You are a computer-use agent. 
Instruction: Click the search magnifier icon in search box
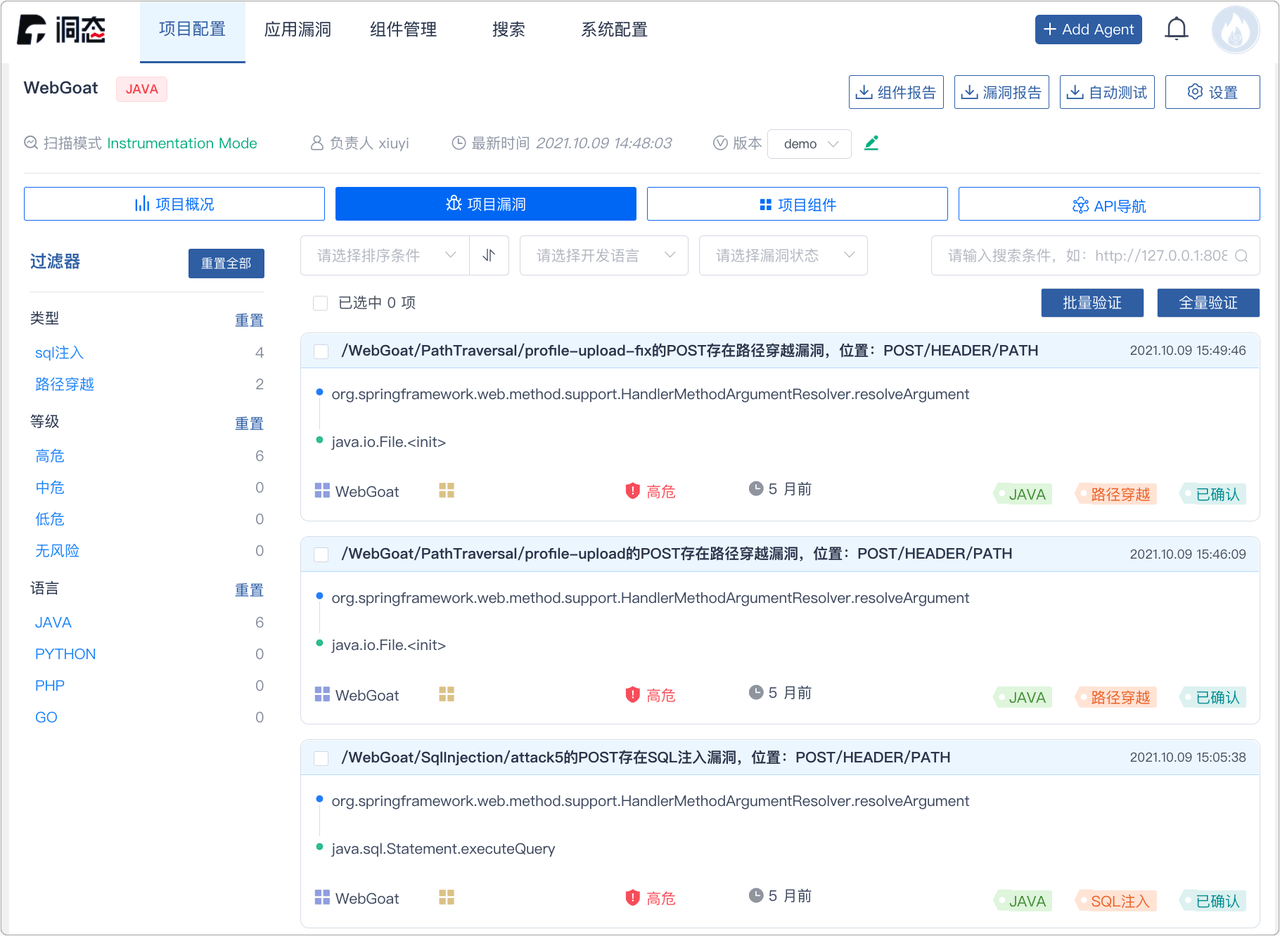click(x=1241, y=256)
